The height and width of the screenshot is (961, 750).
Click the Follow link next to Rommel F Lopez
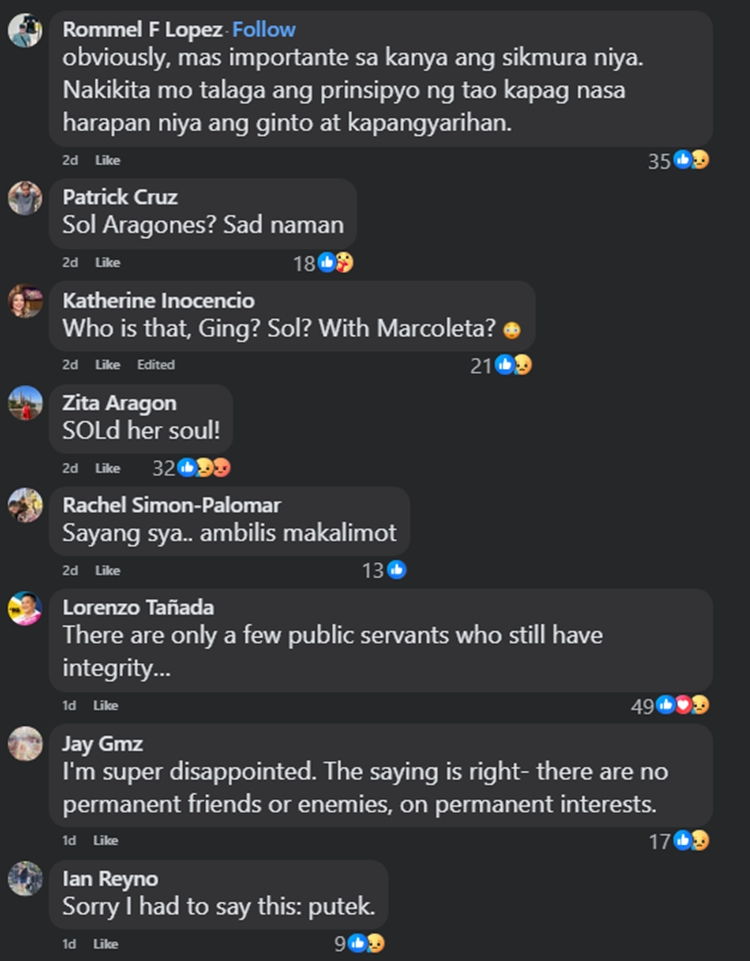(263, 29)
